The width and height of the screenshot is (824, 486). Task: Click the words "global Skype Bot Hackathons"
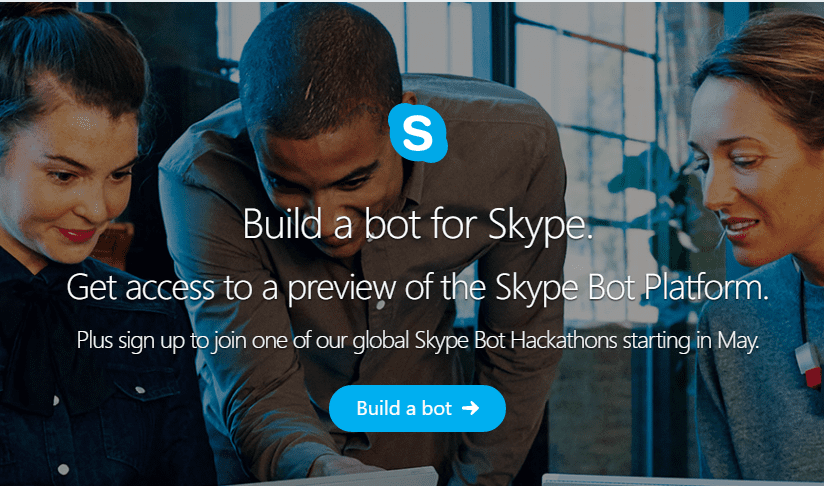pos(485,341)
